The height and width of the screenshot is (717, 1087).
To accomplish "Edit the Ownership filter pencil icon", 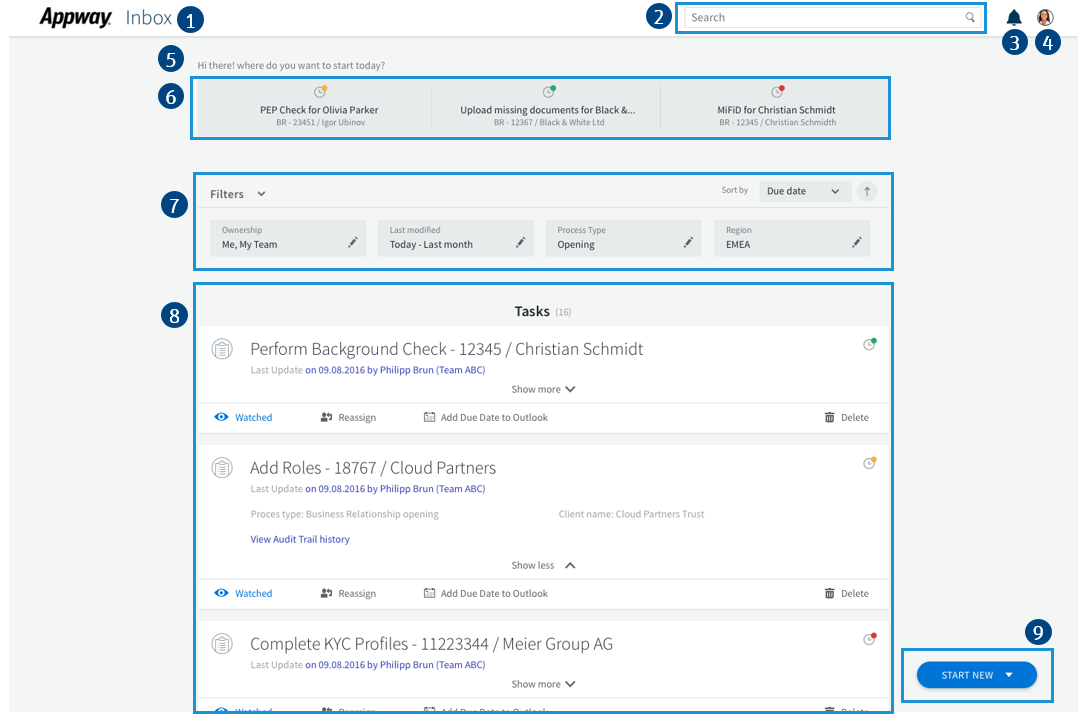I will pos(352,242).
